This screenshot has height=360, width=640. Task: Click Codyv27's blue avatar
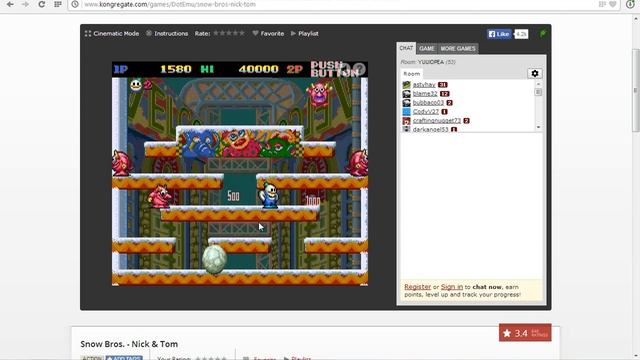click(406, 111)
